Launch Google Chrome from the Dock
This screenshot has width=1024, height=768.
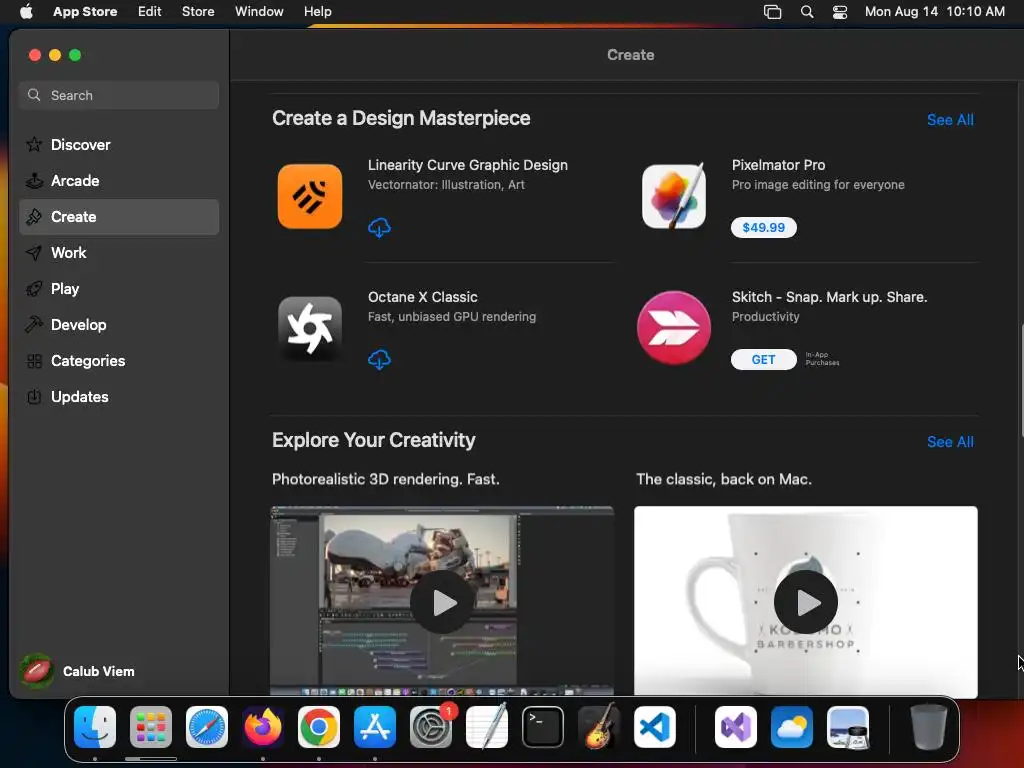pyautogui.click(x=319, y=727)
